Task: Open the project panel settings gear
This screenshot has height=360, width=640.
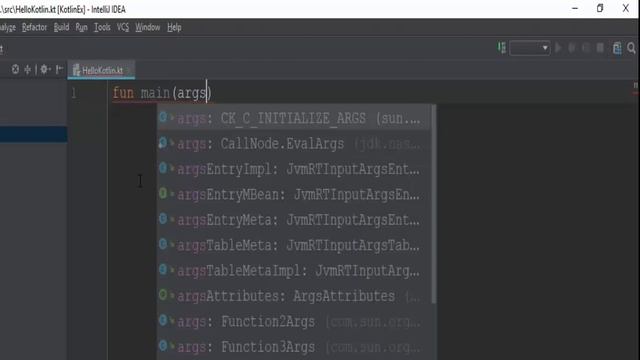Action: coord(44,69)
